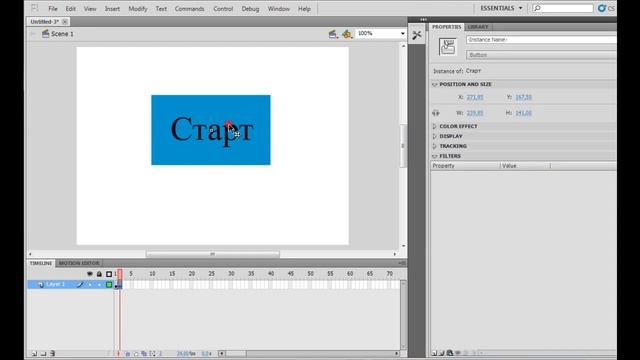Click the W width value
640x360 pixels.
(x=475, y=113)
